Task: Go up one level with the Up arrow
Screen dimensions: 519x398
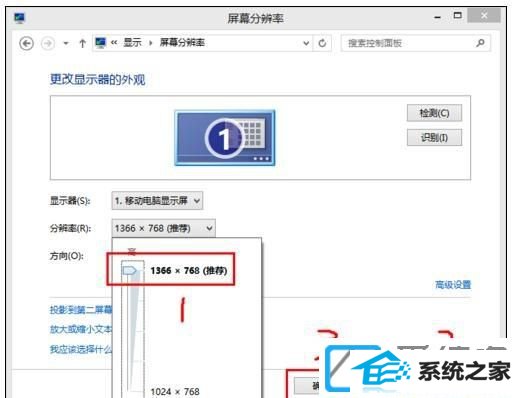Action: tap(82, 43)
